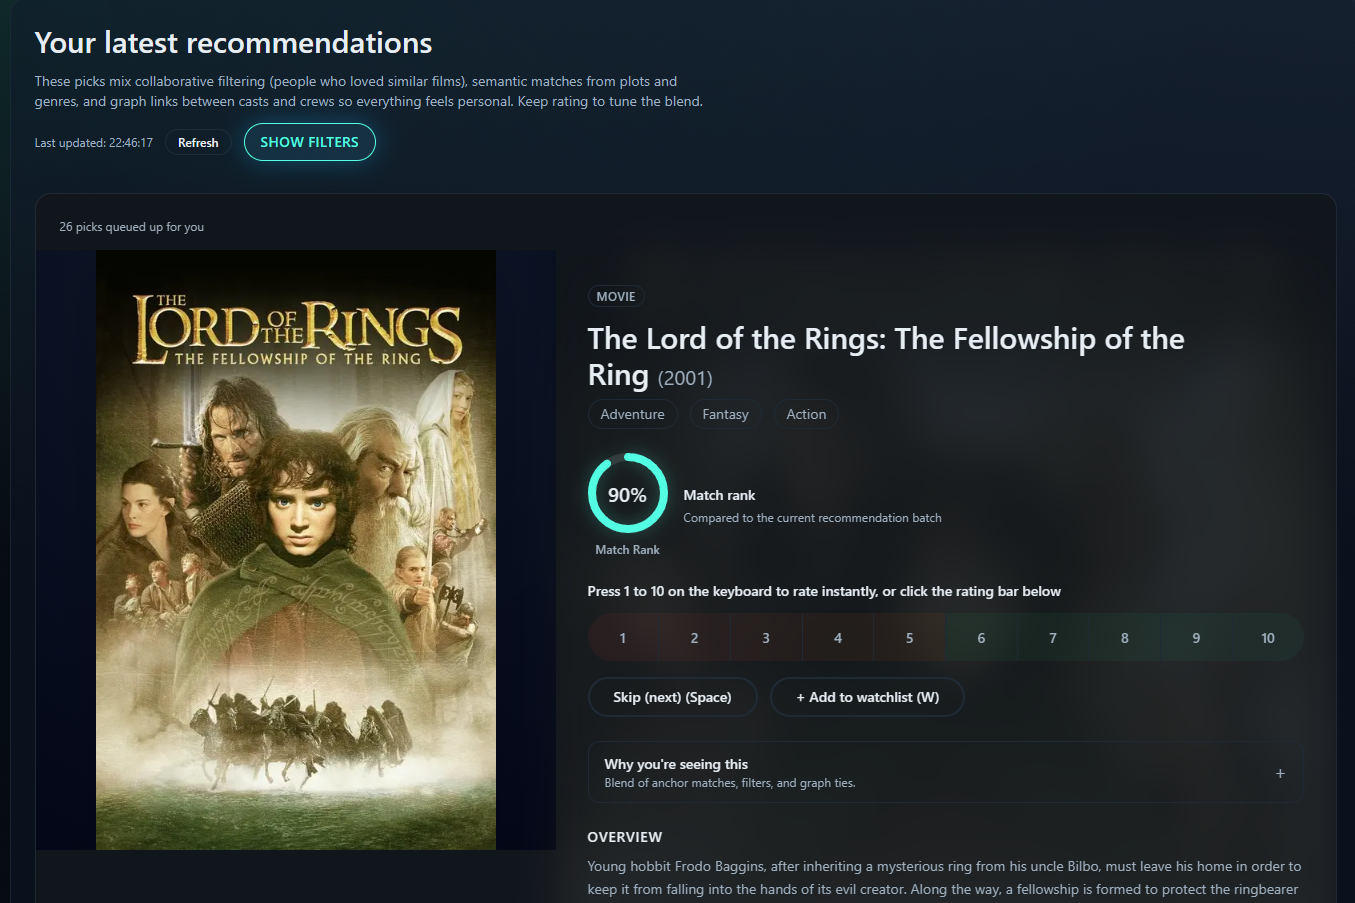1355x903 pixels.
Task: Rate the movie a 7
Action: click(1052, 637)
